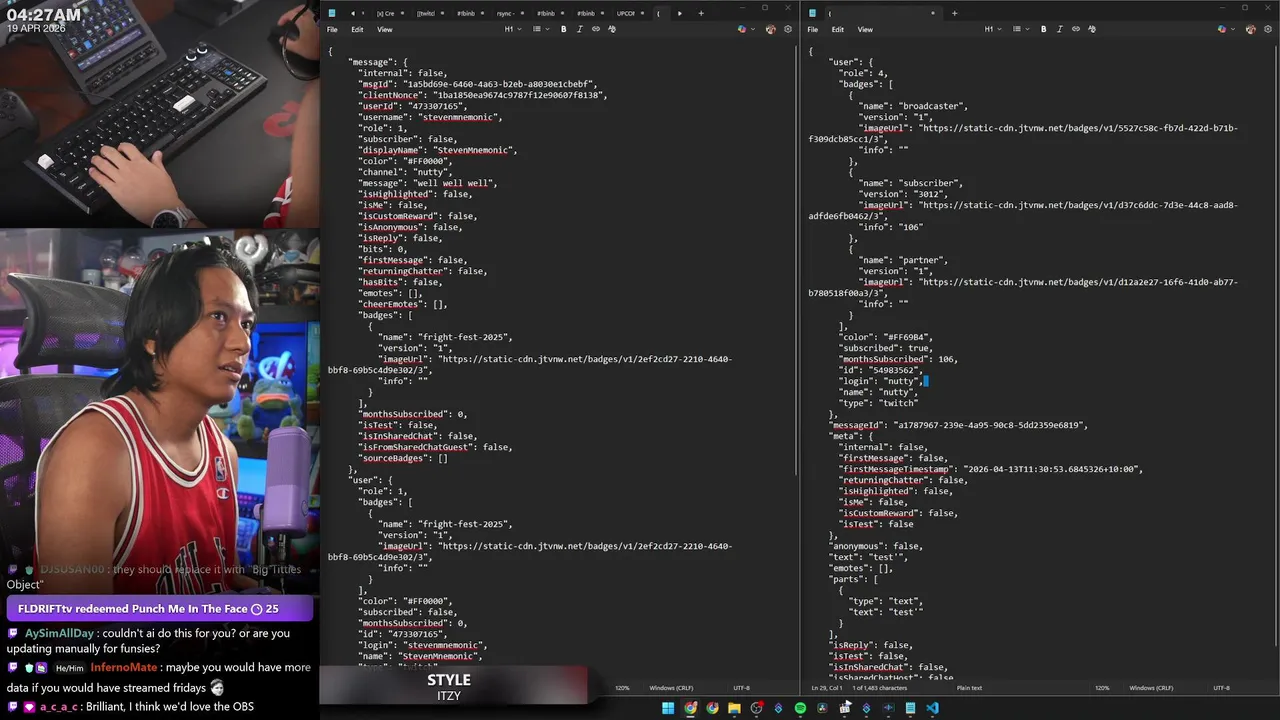1280x720 pixels.
Task: Expand Copilot dropdown arrow in right Notepad
Action: 1232,29
